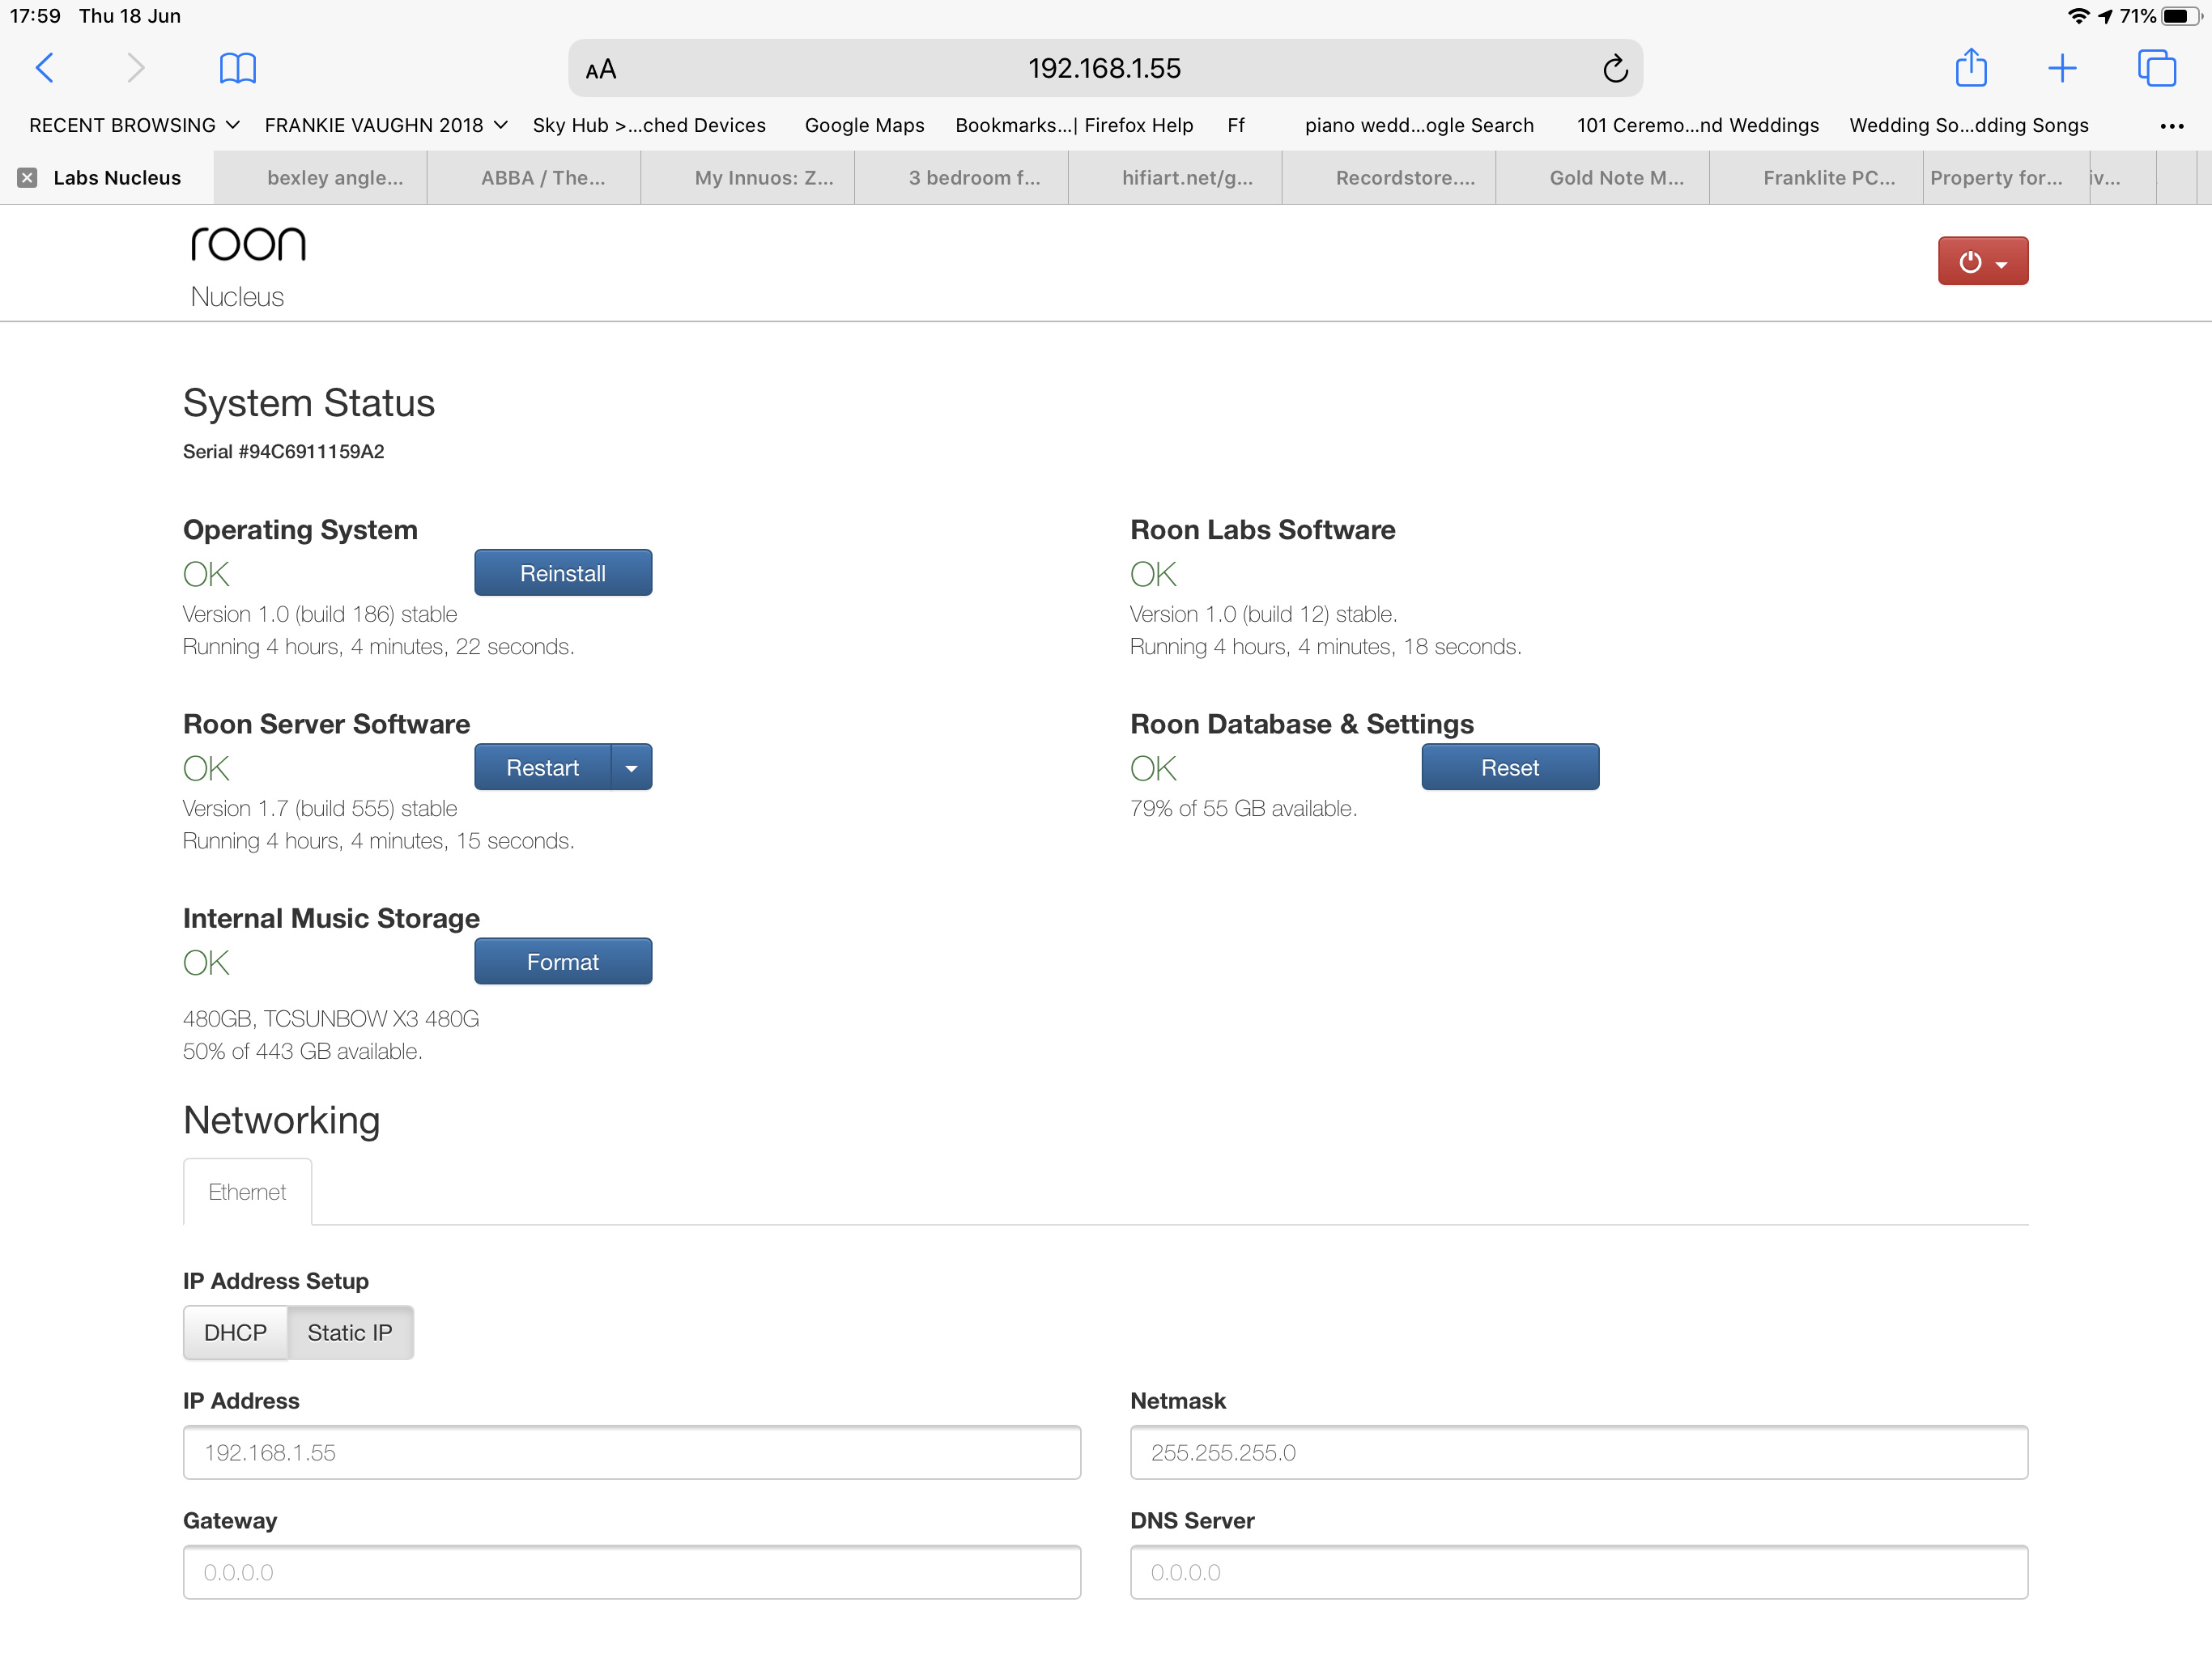Open the Restart button dropdown arrow
Viewport: 2212px width, 1658px height.
[631, 767]
